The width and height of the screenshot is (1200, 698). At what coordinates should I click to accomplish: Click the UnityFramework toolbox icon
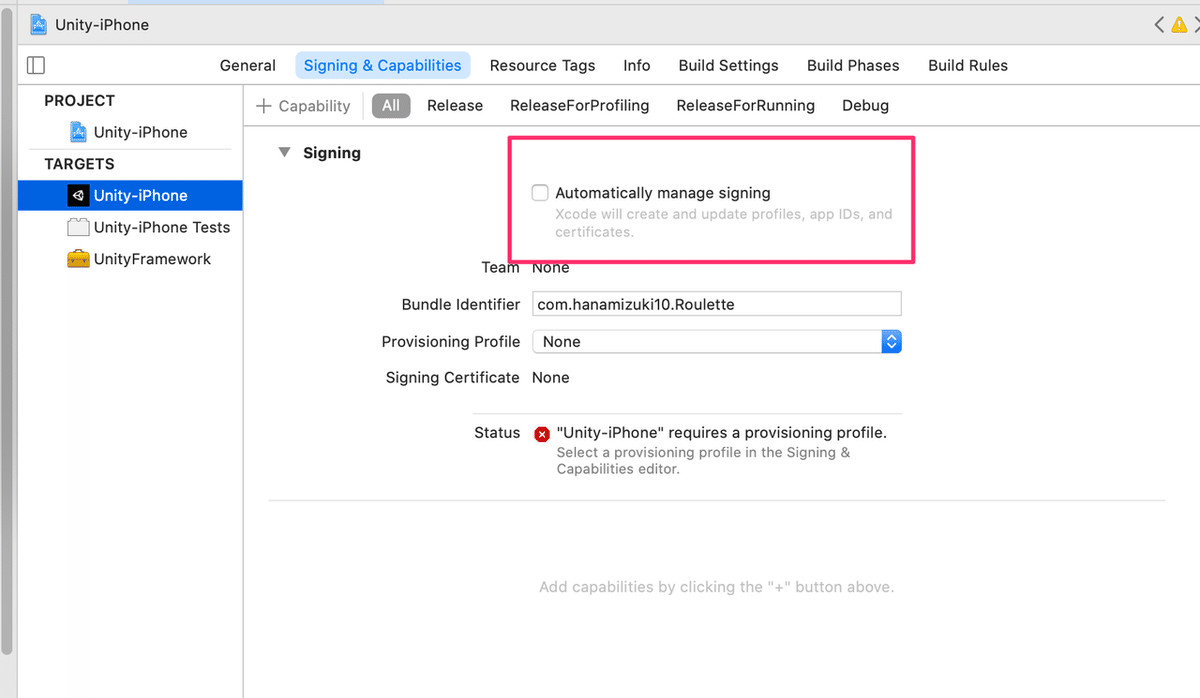pyautogui.click(x=78, y=259)
